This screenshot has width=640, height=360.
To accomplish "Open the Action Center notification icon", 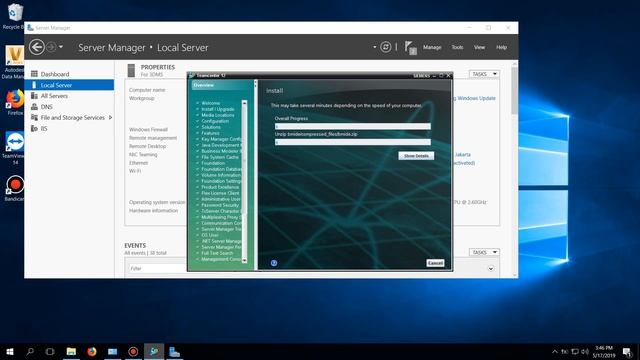I will [x=627, y=351].
